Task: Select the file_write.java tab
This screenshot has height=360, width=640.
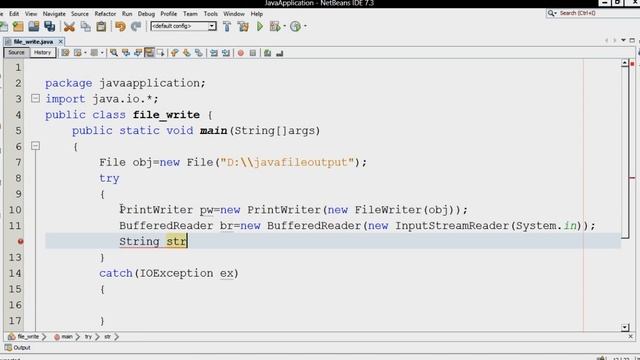Action: tap(33, 42)
